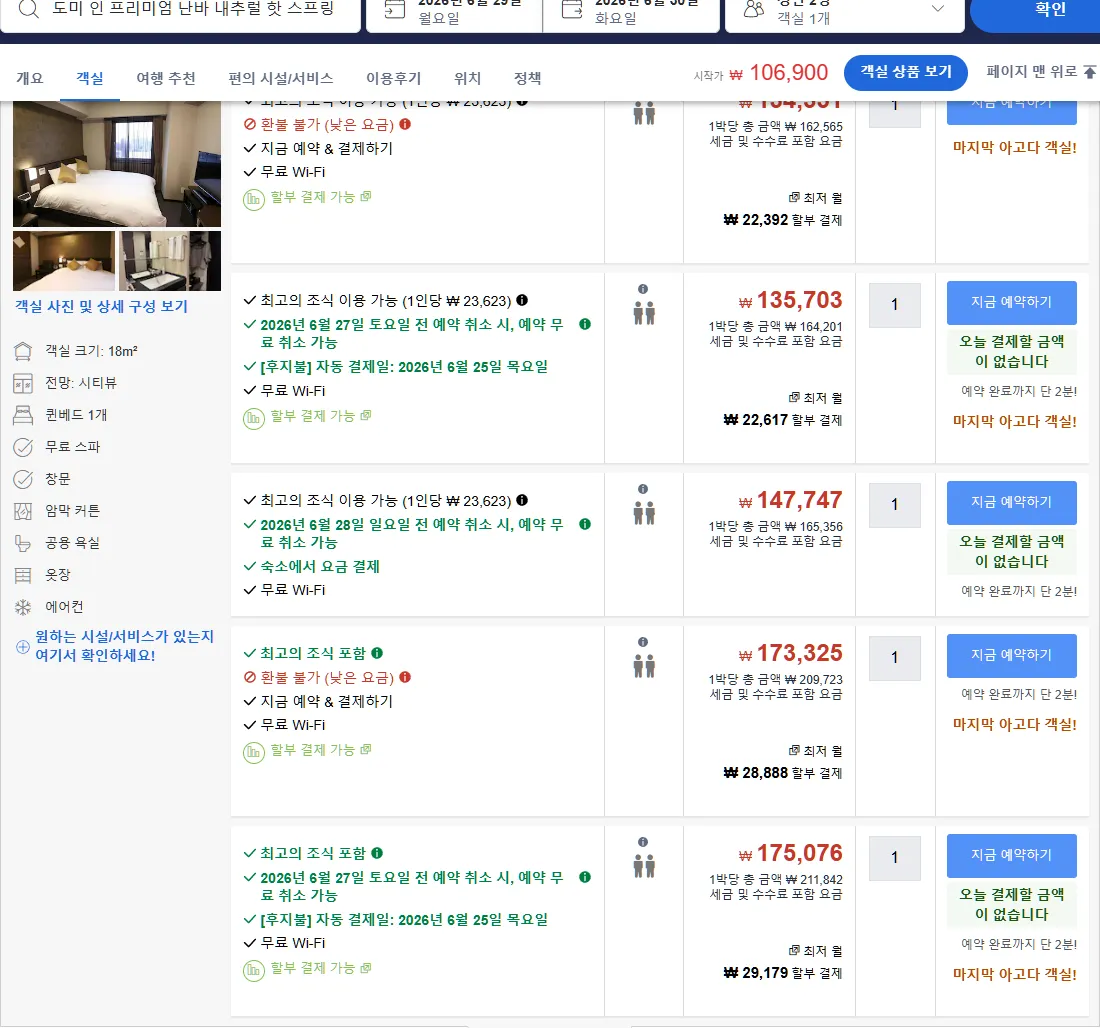Open the 객실 사진 및 상세 구성 보기 link
The width and height of the screenshot is (1100, 1028).
click(x=102, y=307)
